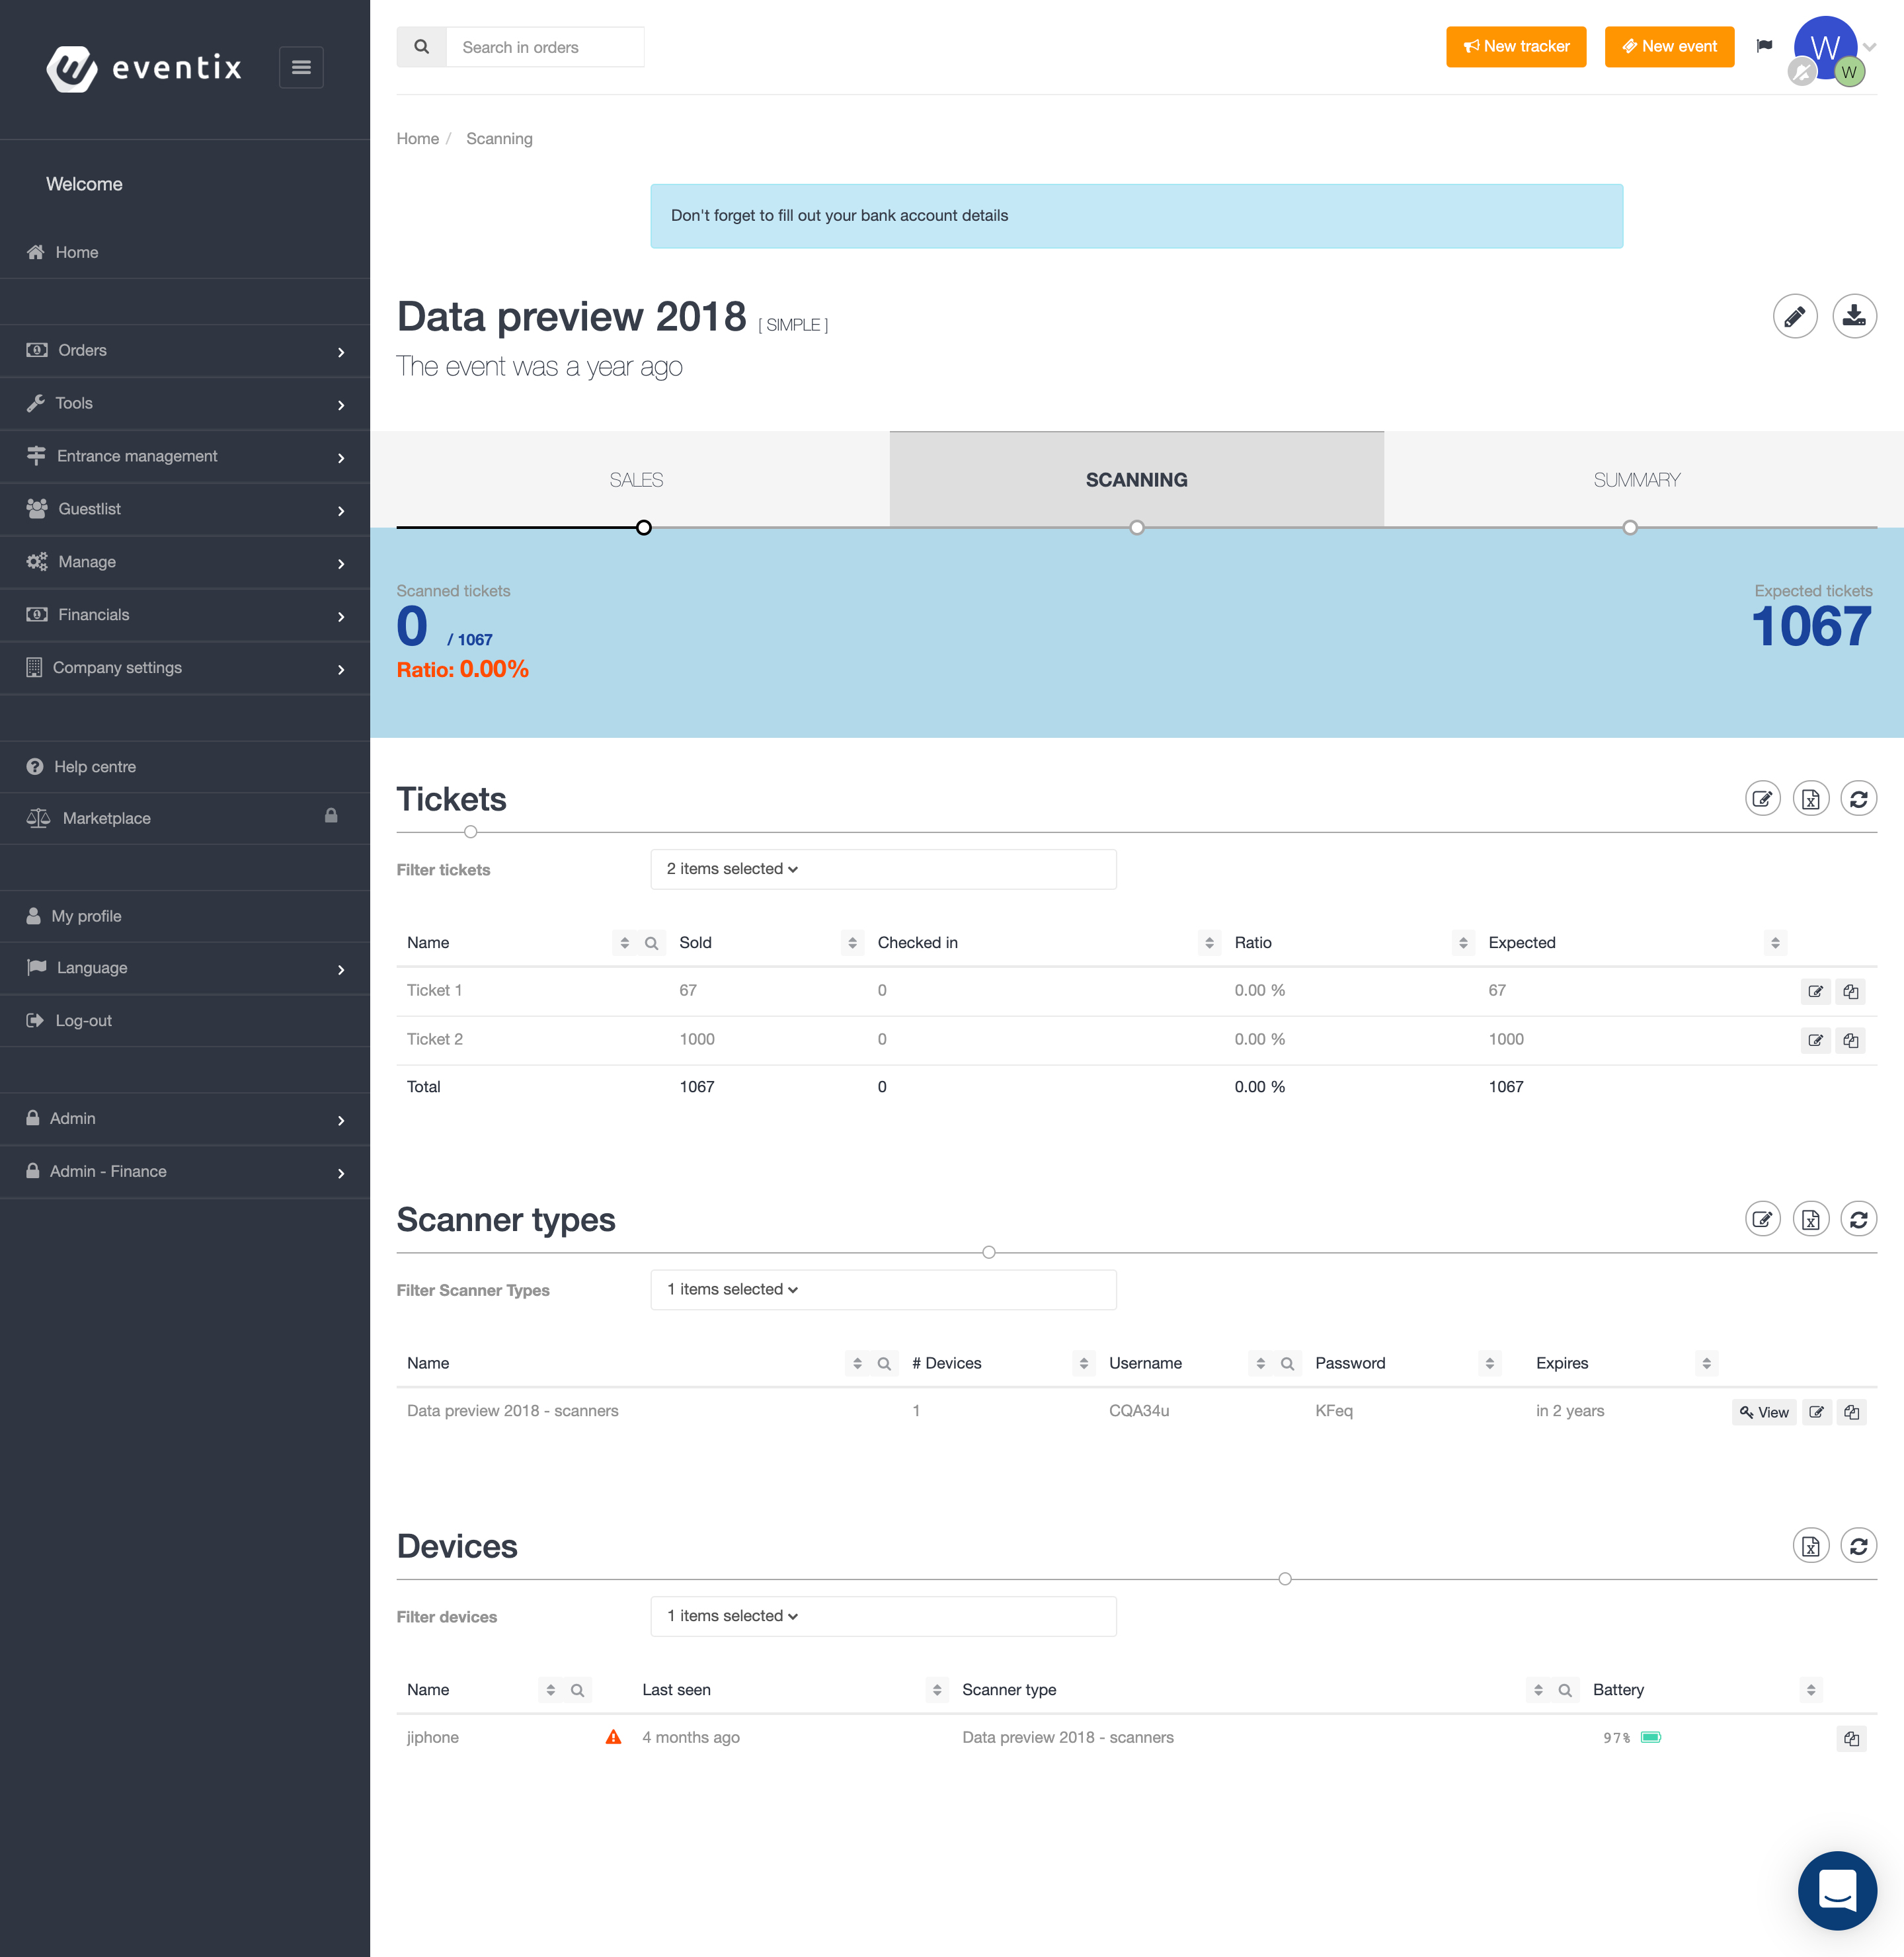Image resolution: width=1904 pixels, height=1957 pixels.
Task: Click the New event button
Action: 1668,47
